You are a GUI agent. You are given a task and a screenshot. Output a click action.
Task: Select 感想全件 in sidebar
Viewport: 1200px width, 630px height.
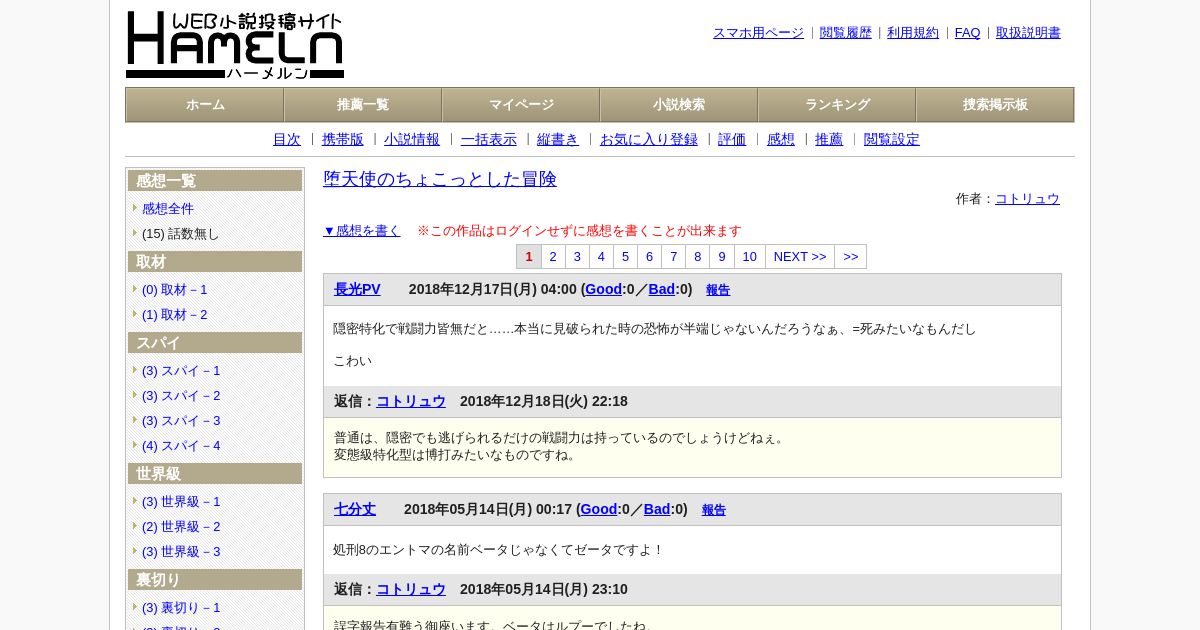point(168,209)
